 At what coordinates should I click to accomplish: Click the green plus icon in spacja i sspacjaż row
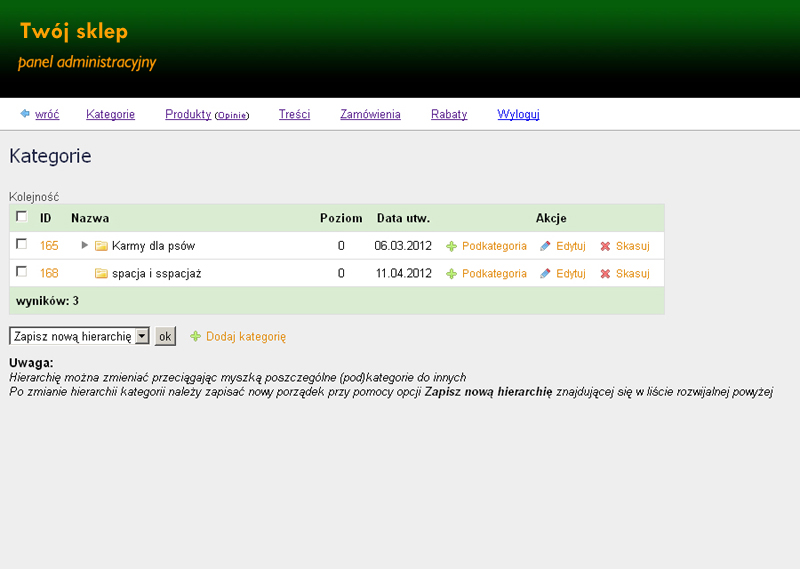[451, 274]
